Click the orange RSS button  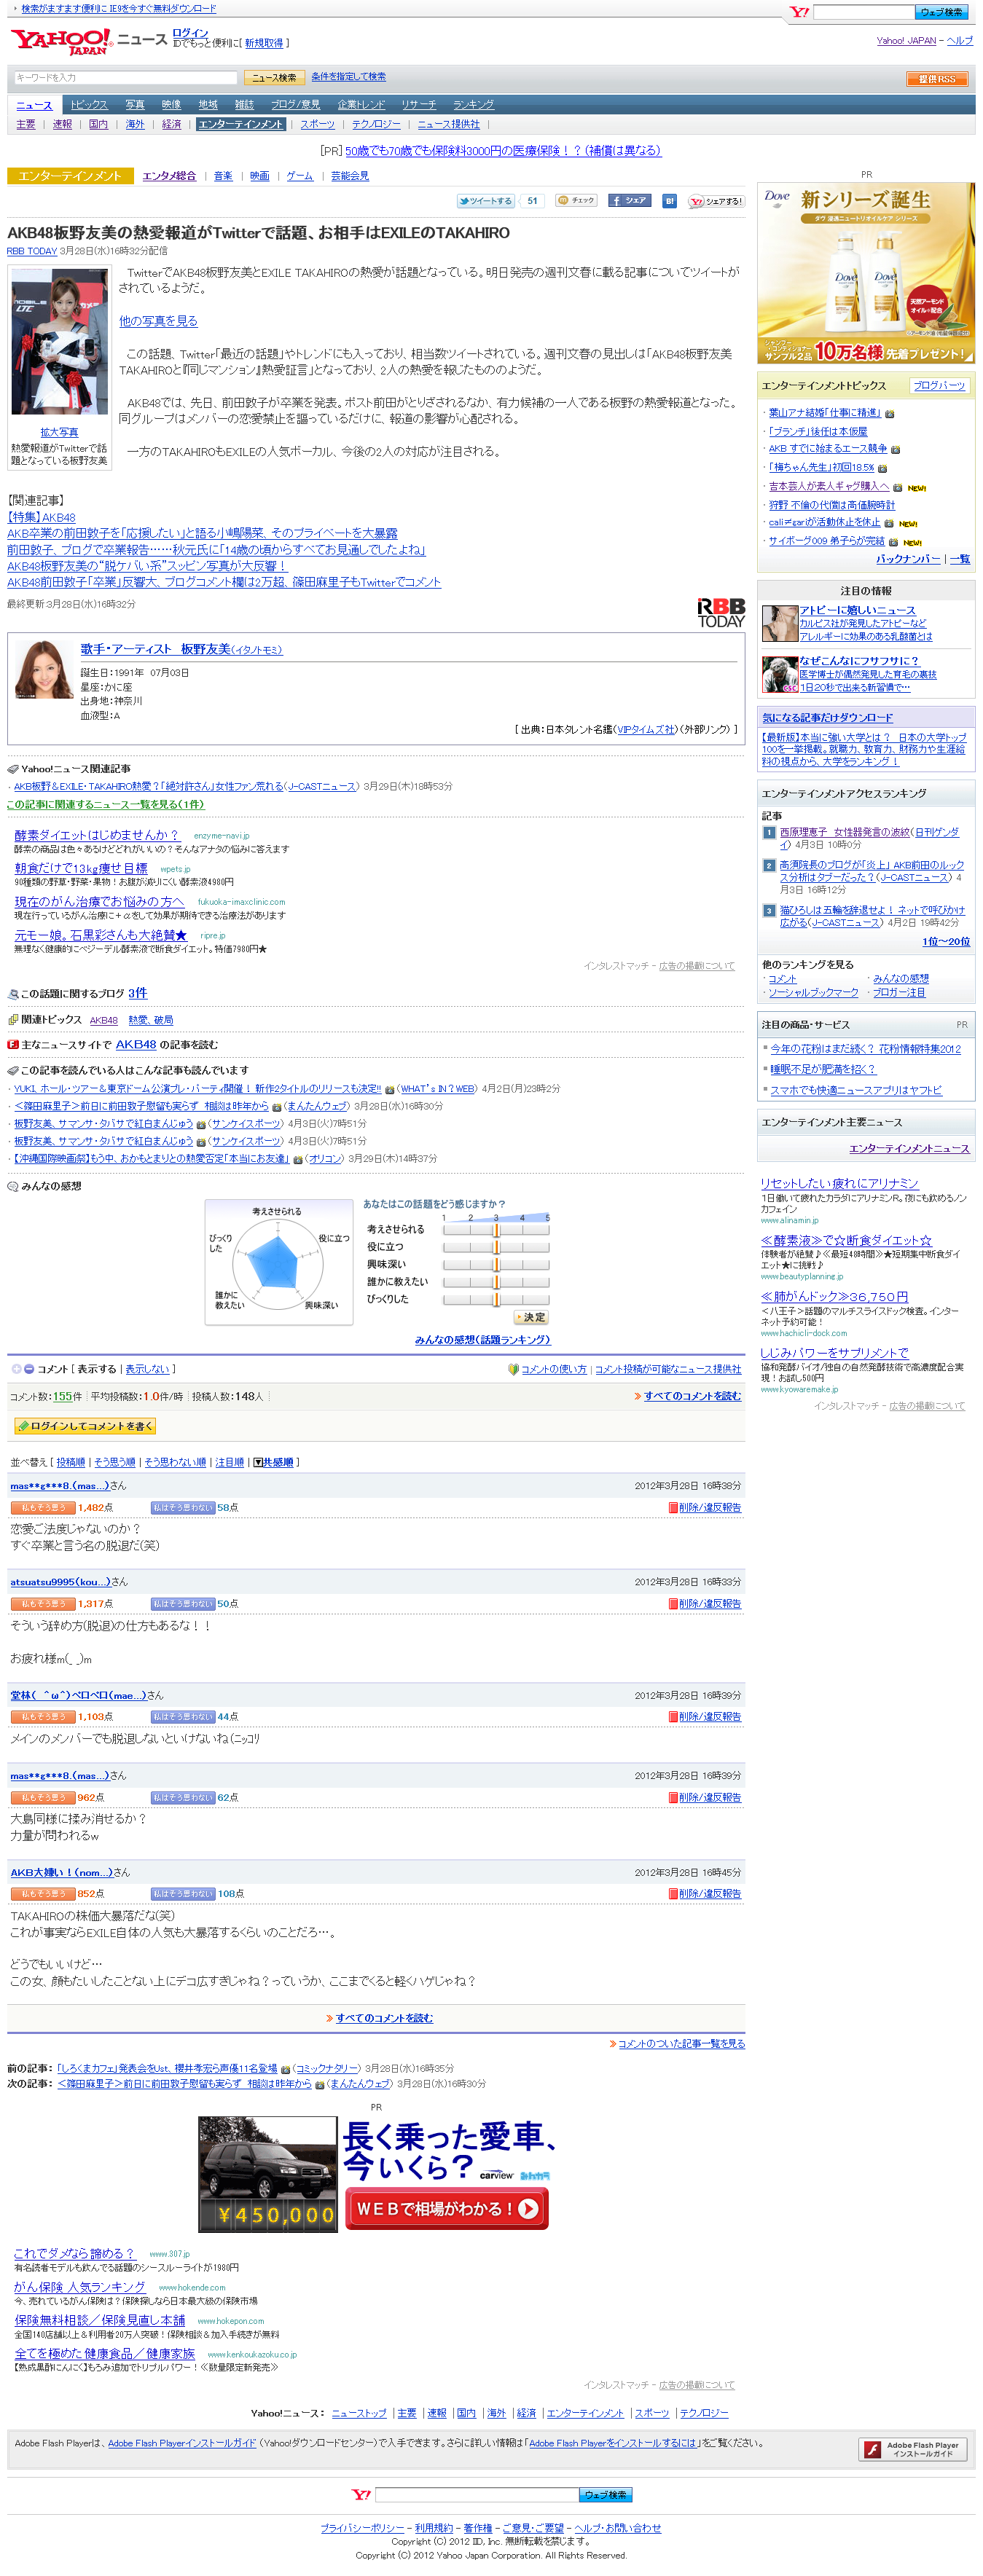tap(937, 79)
